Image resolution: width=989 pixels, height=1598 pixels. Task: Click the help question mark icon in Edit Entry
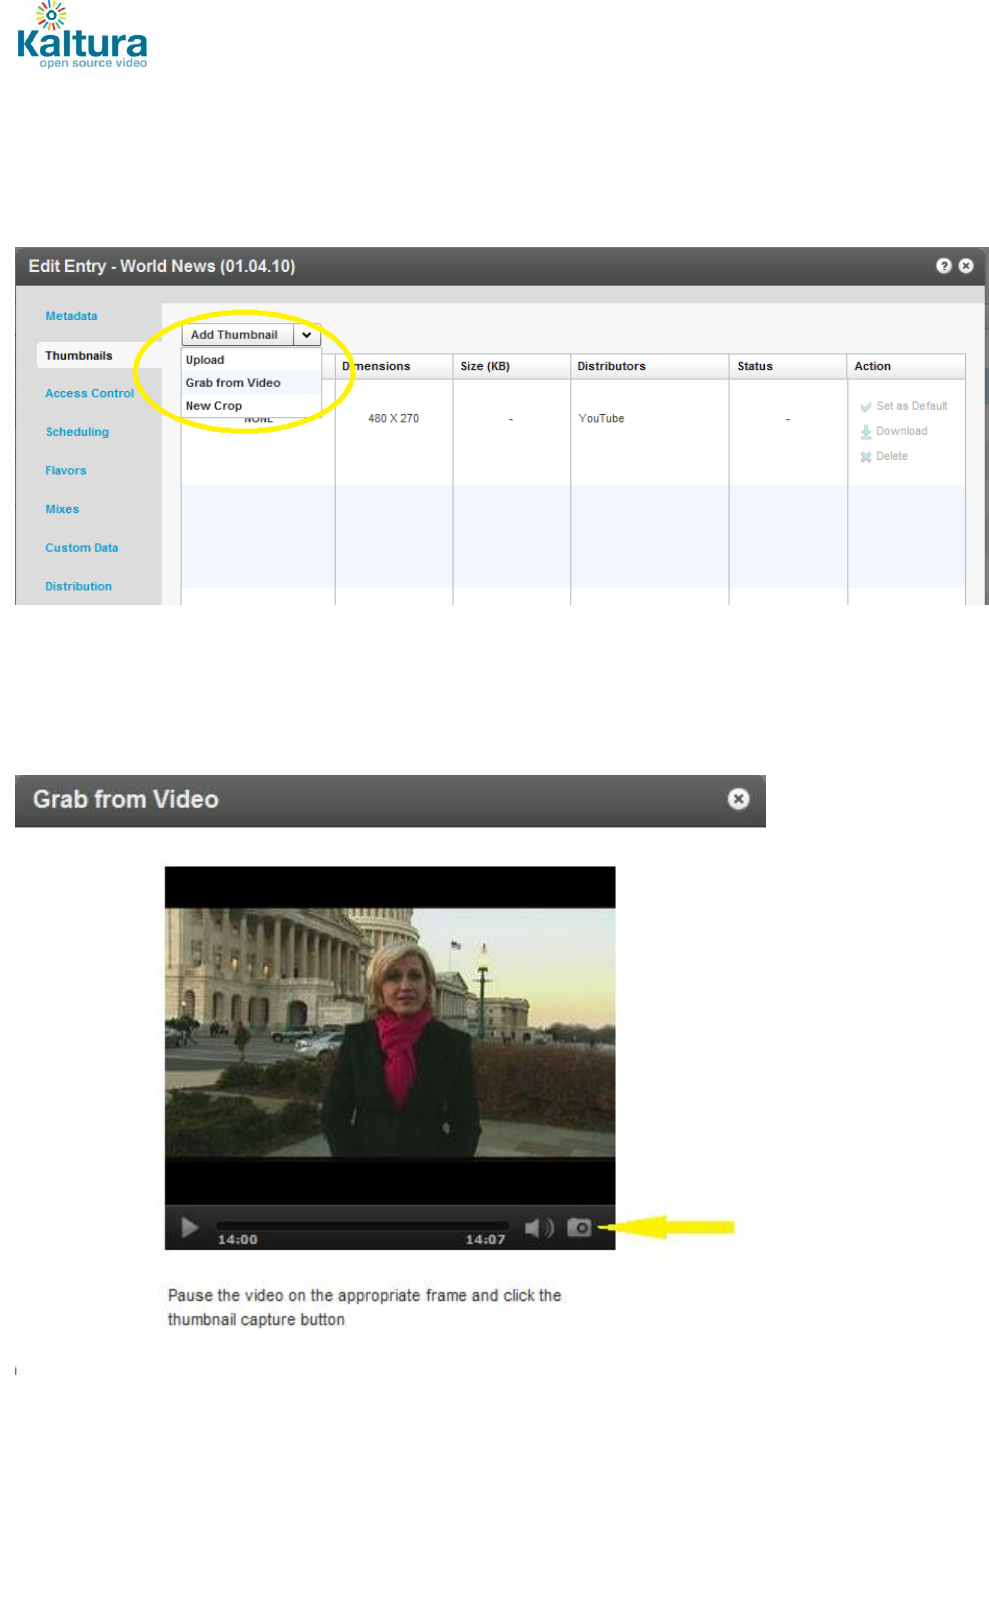[943, 266]
